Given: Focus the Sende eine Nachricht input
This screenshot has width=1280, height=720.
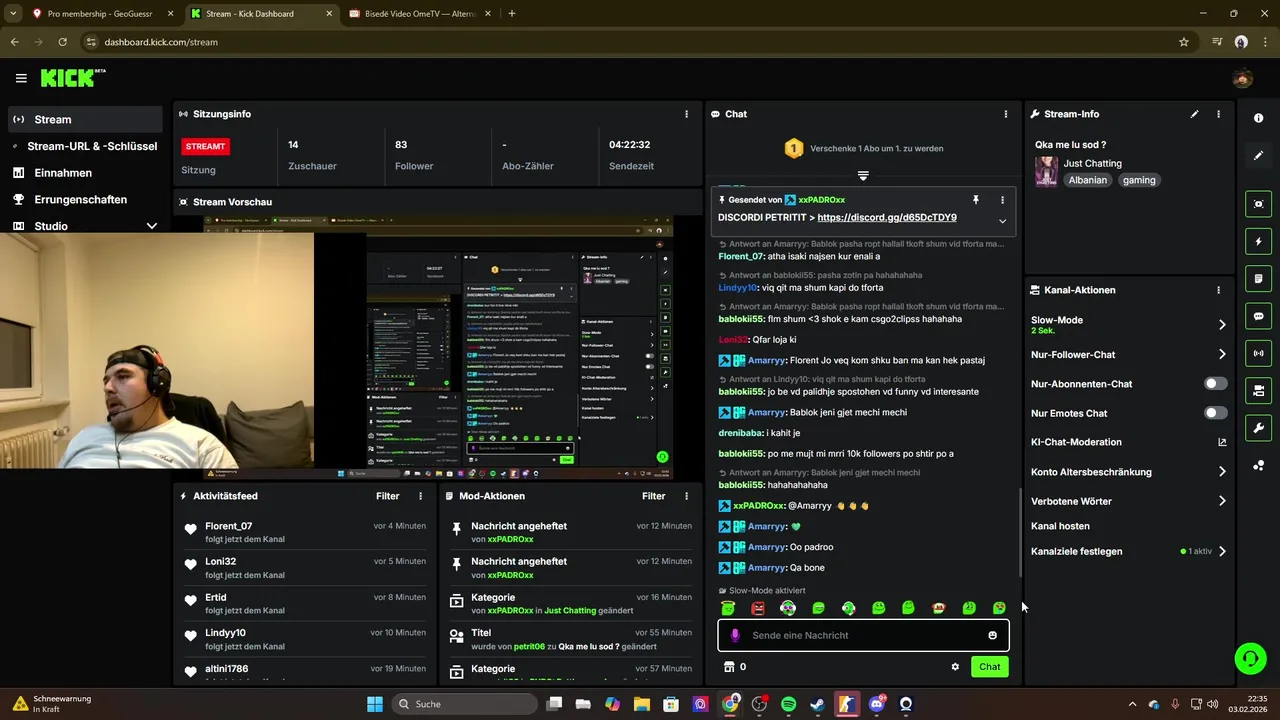Looking at the screenshot, I should 863,635.
